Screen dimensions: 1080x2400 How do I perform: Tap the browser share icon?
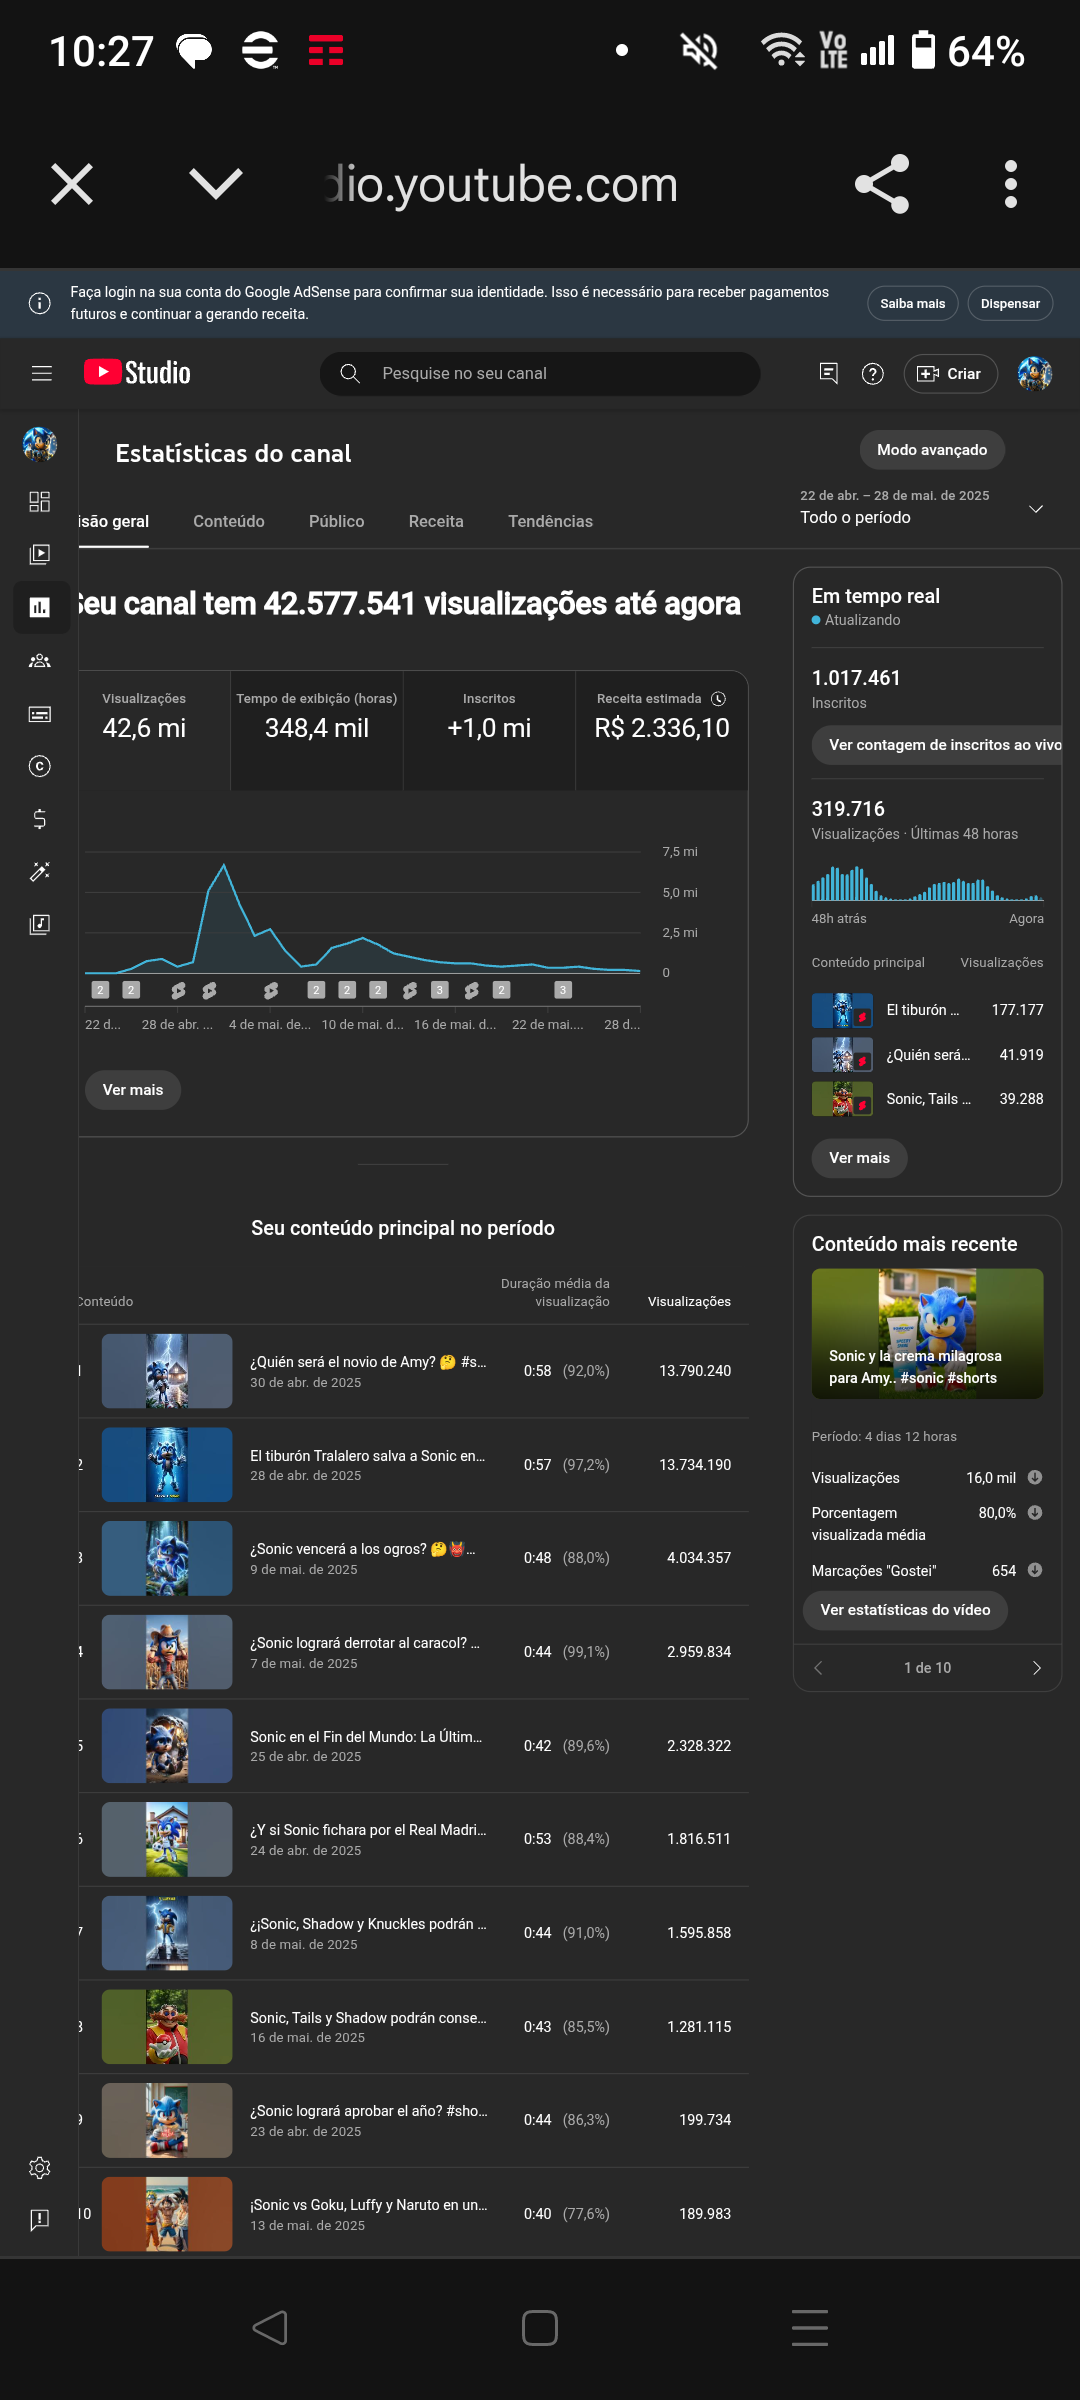click(882, 184)
